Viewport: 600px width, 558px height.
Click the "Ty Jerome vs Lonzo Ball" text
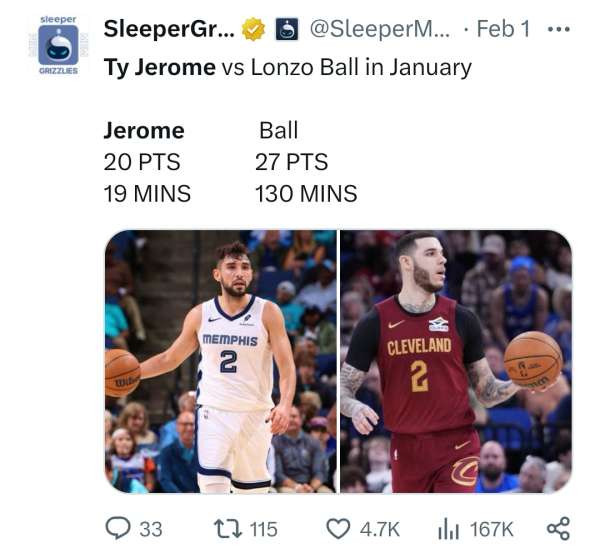pyautogui.click(x=288, y=68)
